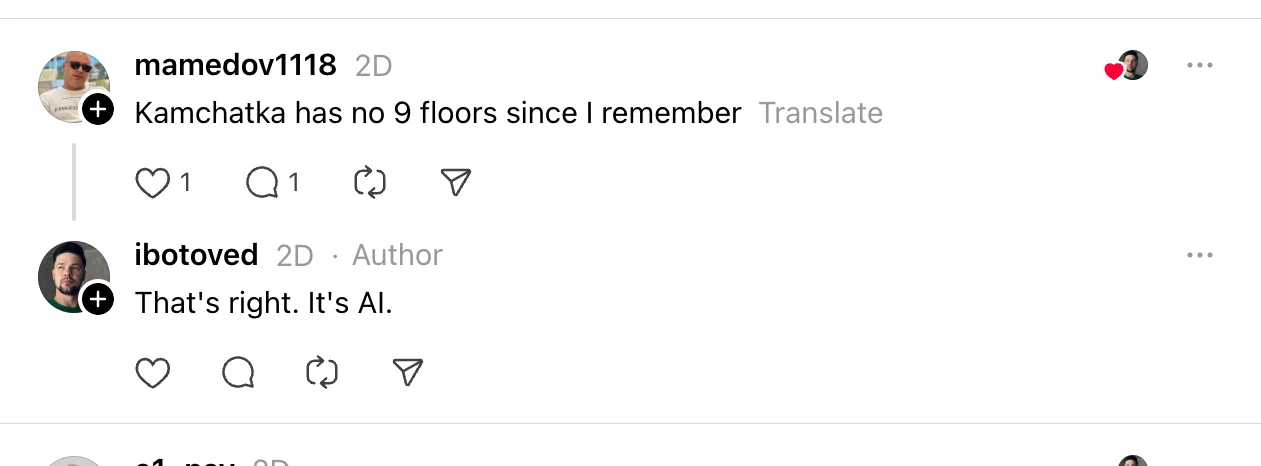Like mamedov1118's comment with the heart
This screenshot has height=466, width=1261.
(x=152, y=183)
